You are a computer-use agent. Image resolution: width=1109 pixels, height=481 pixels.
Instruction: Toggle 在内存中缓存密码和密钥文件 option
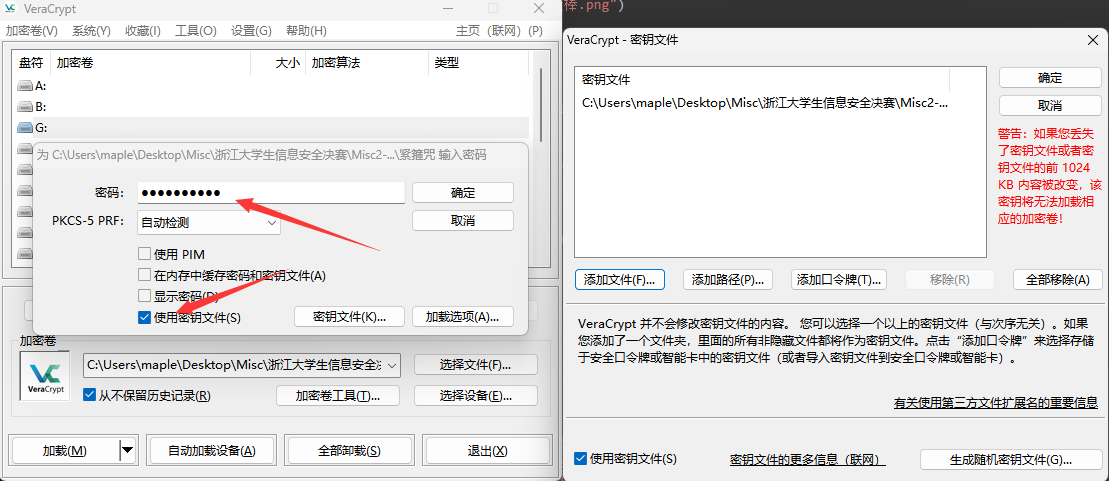coord(145,275)
